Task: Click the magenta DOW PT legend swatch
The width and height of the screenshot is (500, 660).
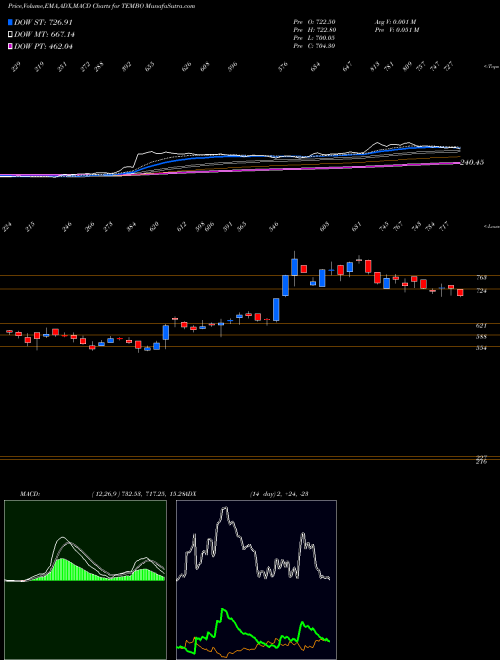Action: (x=10, y=46)
